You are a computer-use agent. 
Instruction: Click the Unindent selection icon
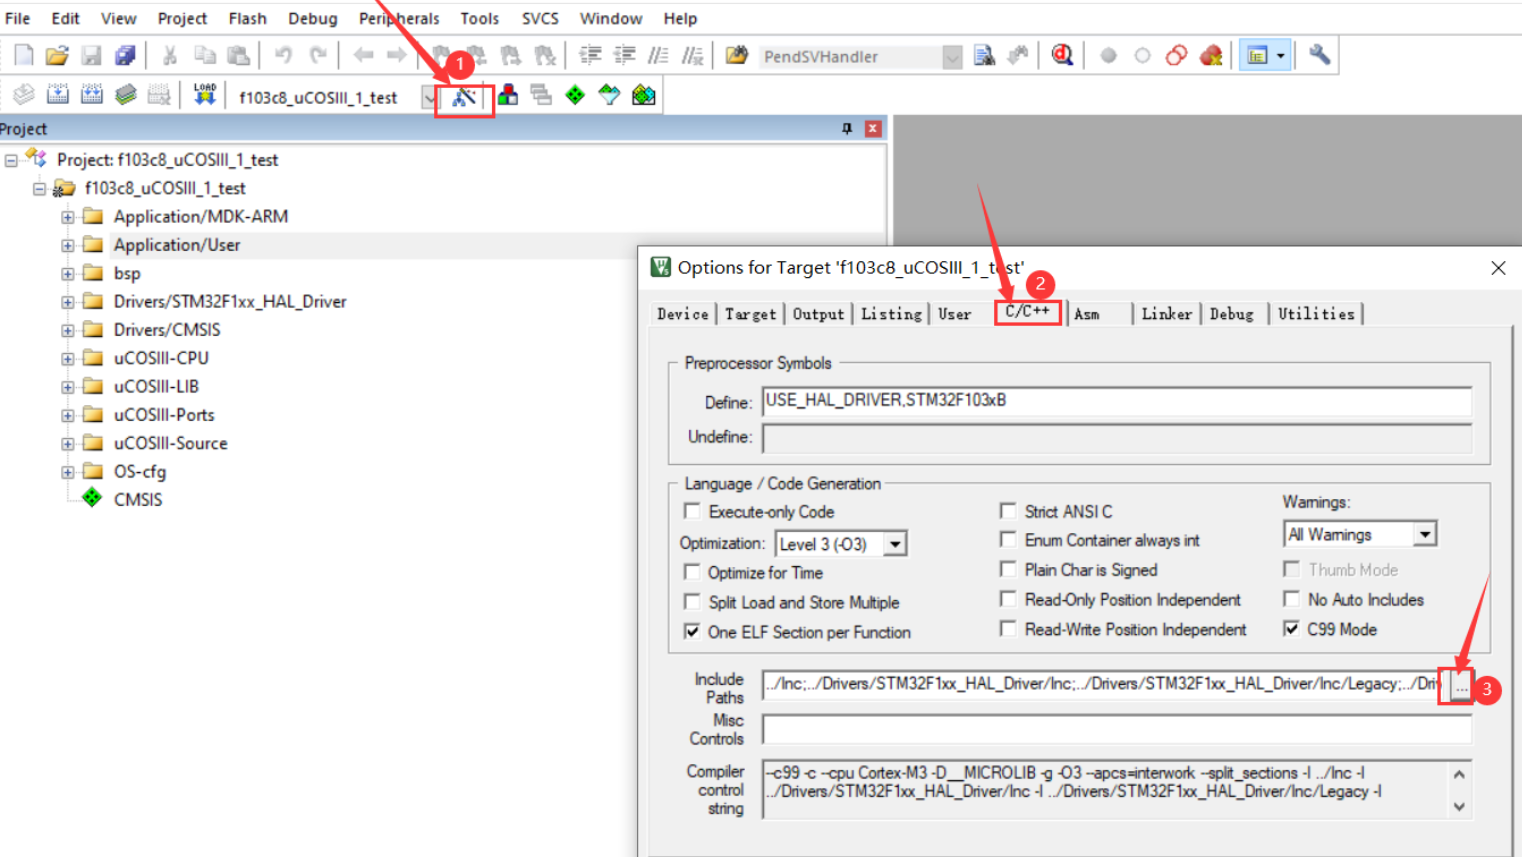(625, 56)
